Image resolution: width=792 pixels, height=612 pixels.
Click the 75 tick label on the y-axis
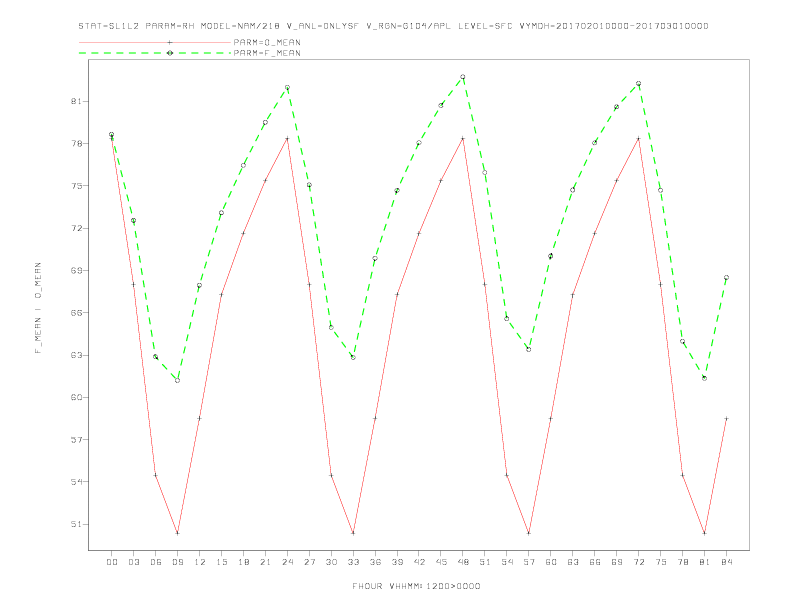pyautogui.click(x=76, y=186)
